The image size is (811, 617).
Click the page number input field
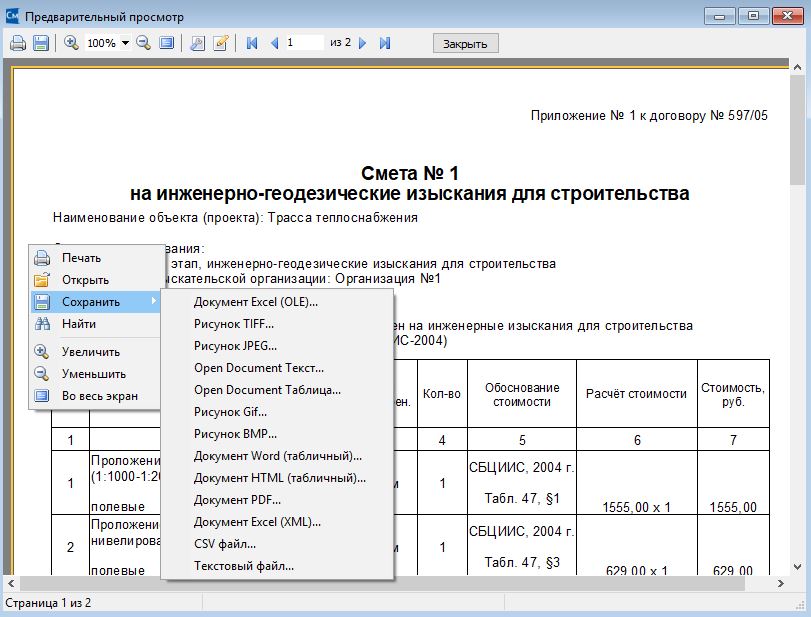coord(304,42)
